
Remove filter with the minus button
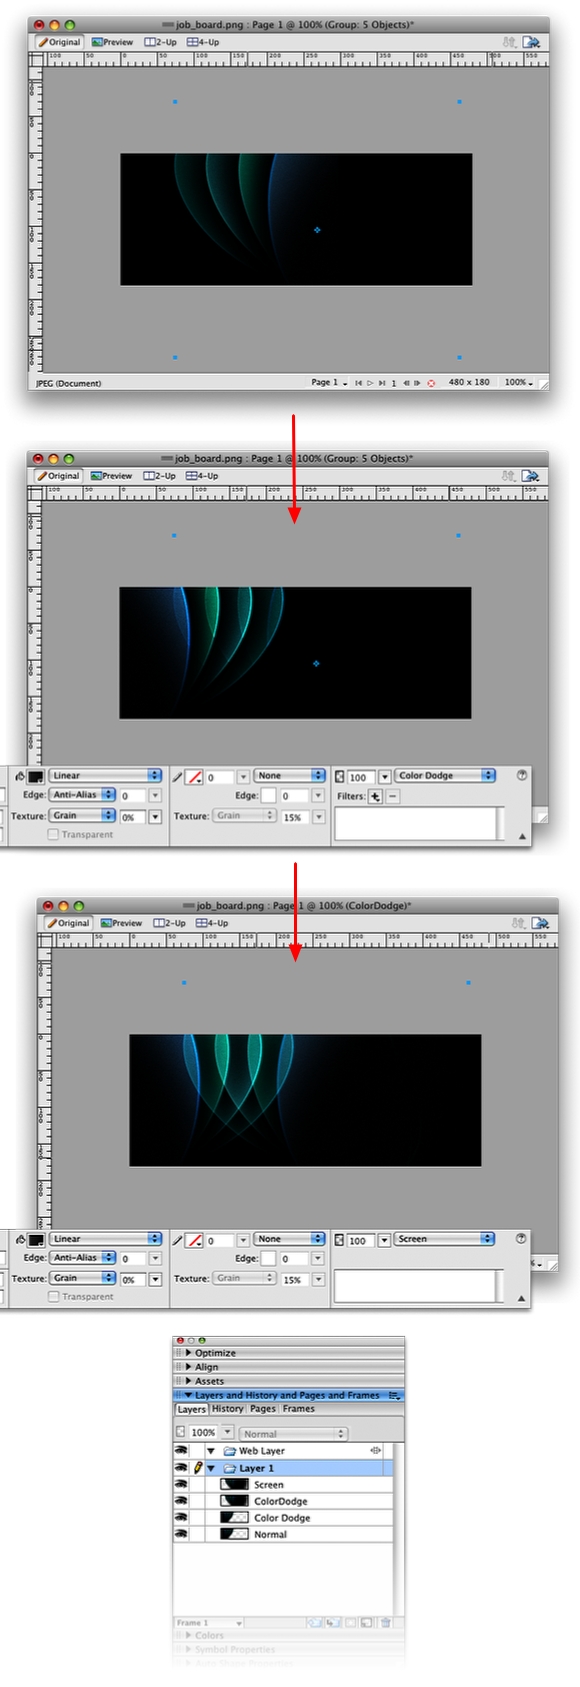point(392,796)
